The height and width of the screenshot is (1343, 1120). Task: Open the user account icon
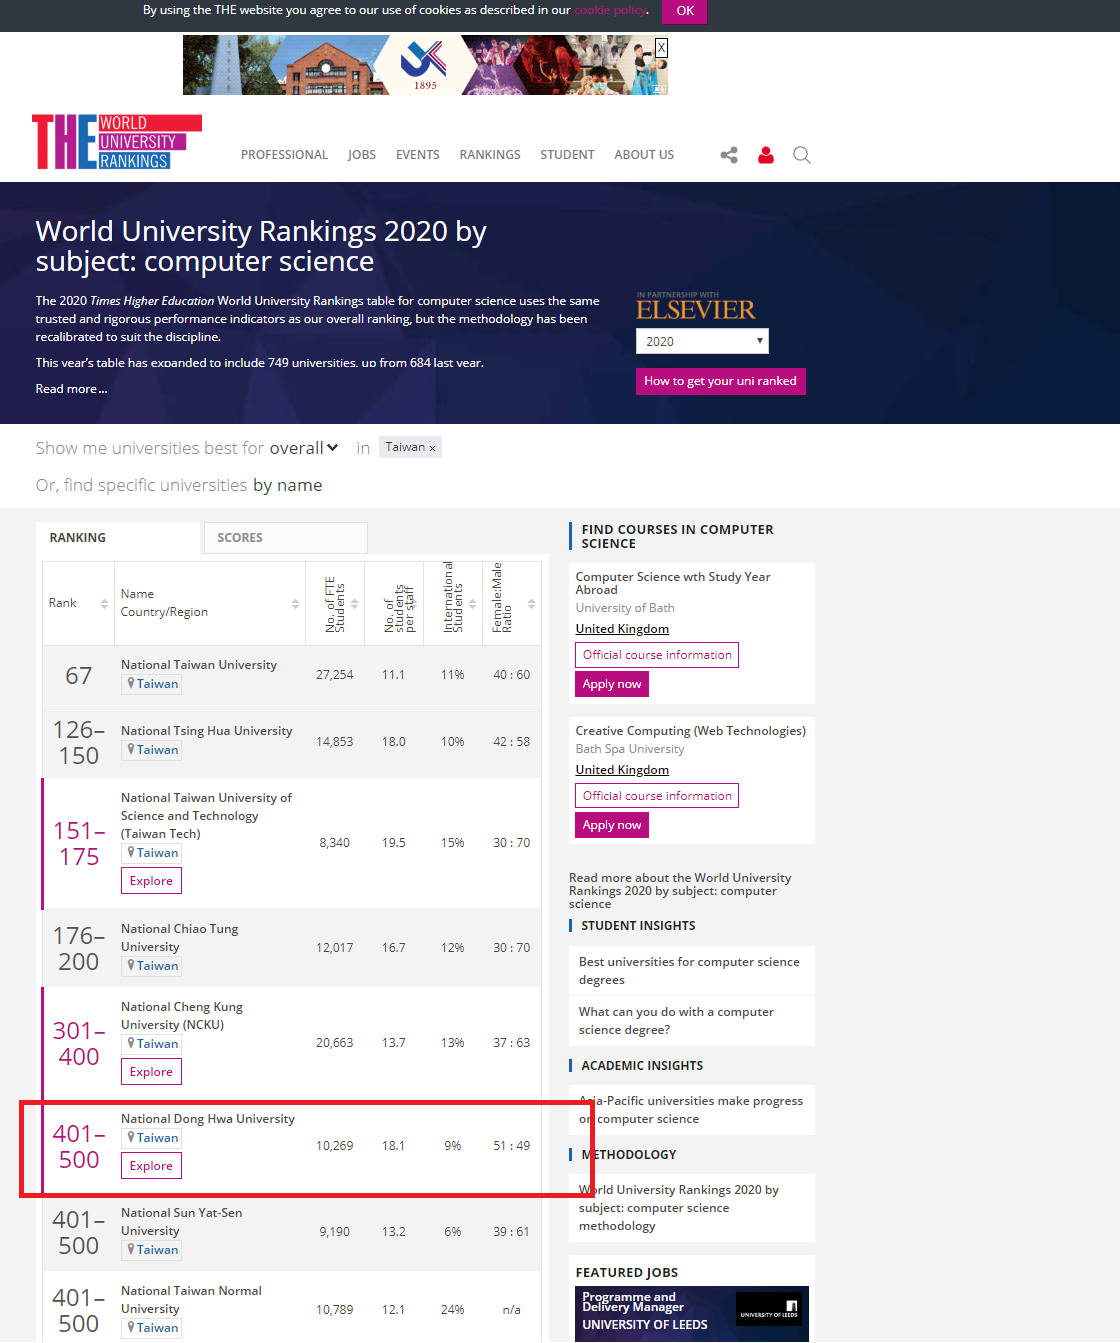pos(766,155)
